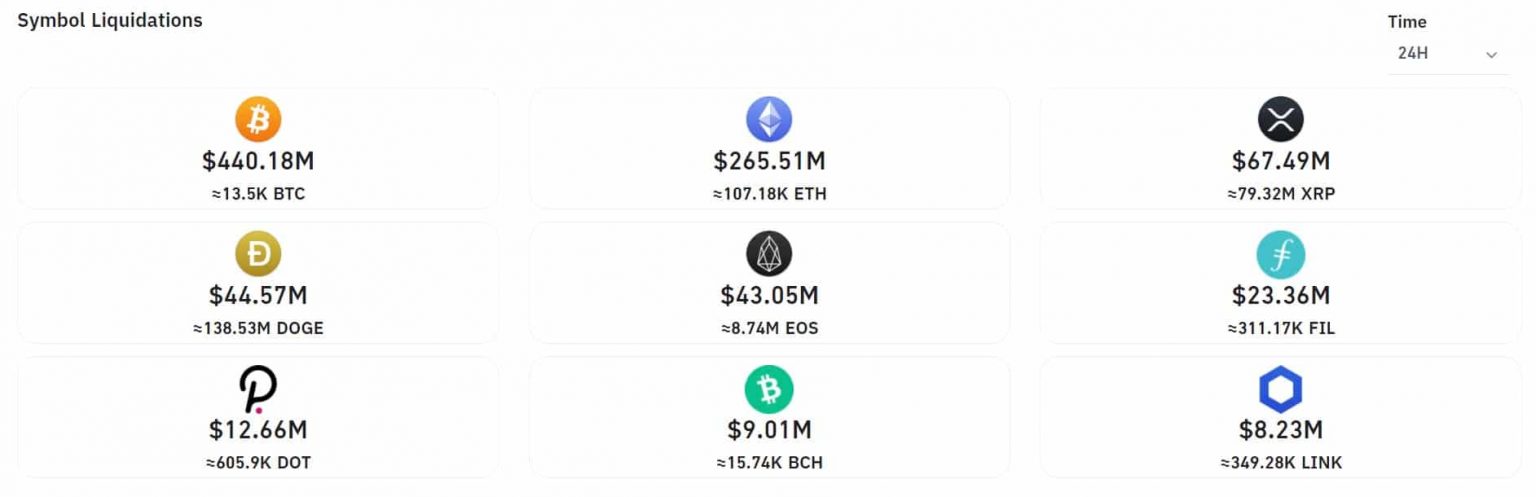Click the ≈138.53M DOGE quantity text
Screen dimensions: 1536x497
258,328
